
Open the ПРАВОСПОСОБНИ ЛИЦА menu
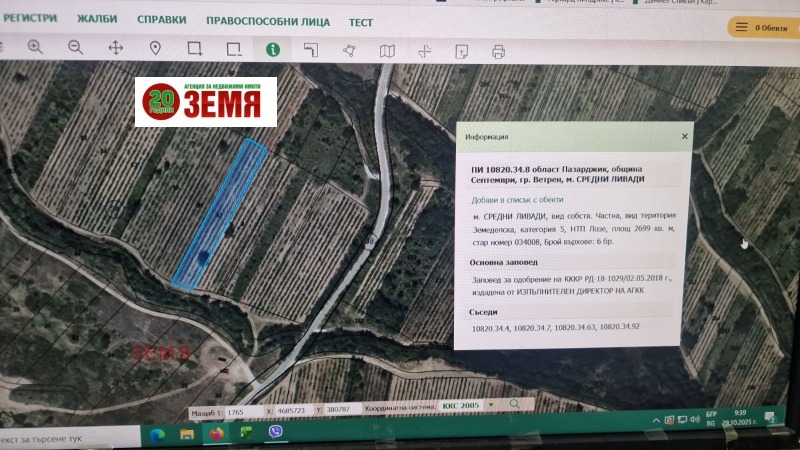268,21
